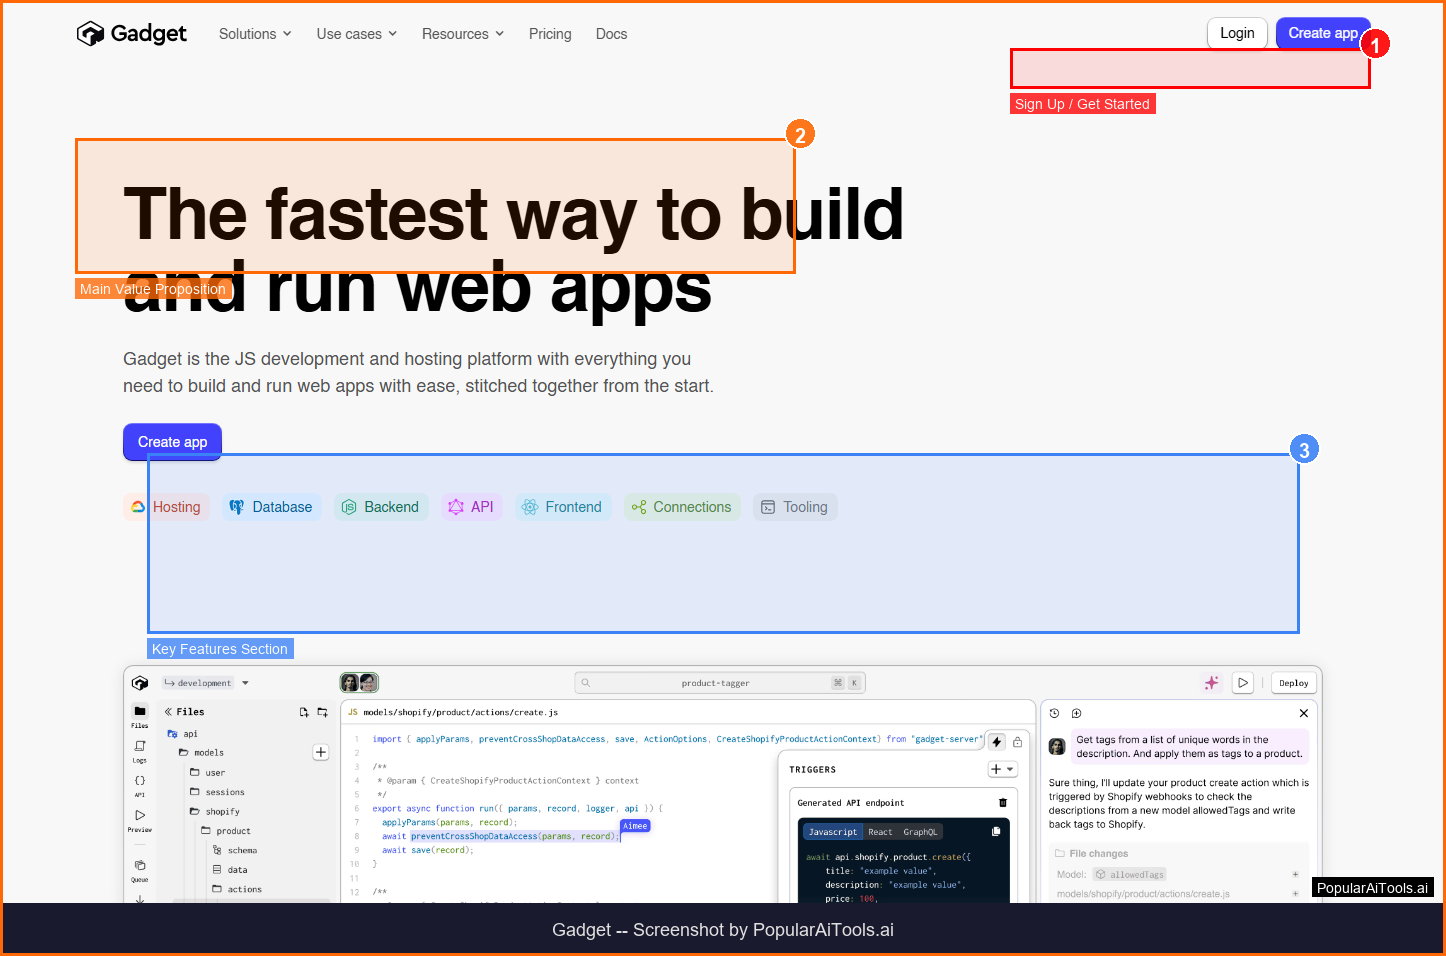Image resolution: width=1446 pixels, height=956 pixels.
Task: Click the pink sparkle AI assistant icon
Action: pyautogui.click(x=1211, y=683)
